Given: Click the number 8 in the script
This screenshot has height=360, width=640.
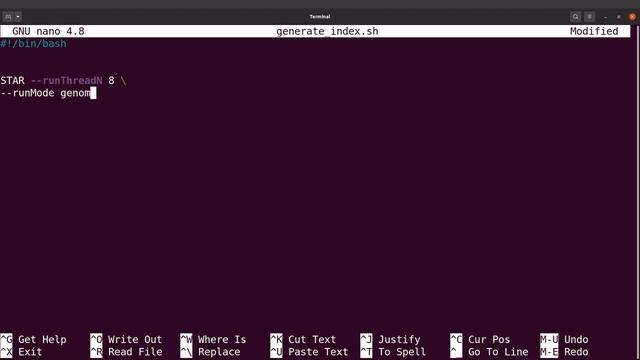Looking at the screenshot, I should [111, 80].
